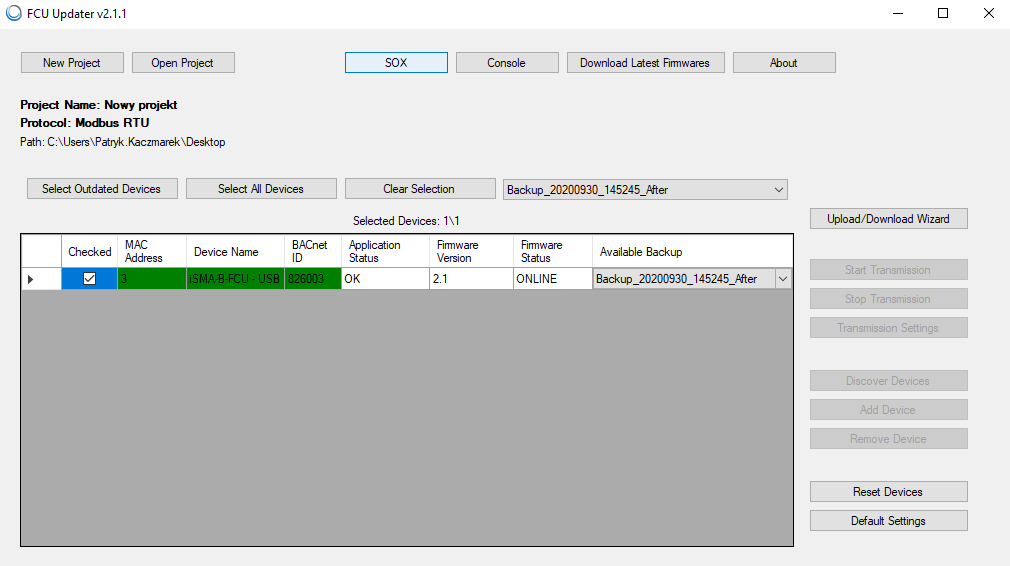Click the Device Name cell ISMA-B-FCU - USB
The height and width of the screenshot is (566, 1010).
pyautogui.click(x=235, y=279)
